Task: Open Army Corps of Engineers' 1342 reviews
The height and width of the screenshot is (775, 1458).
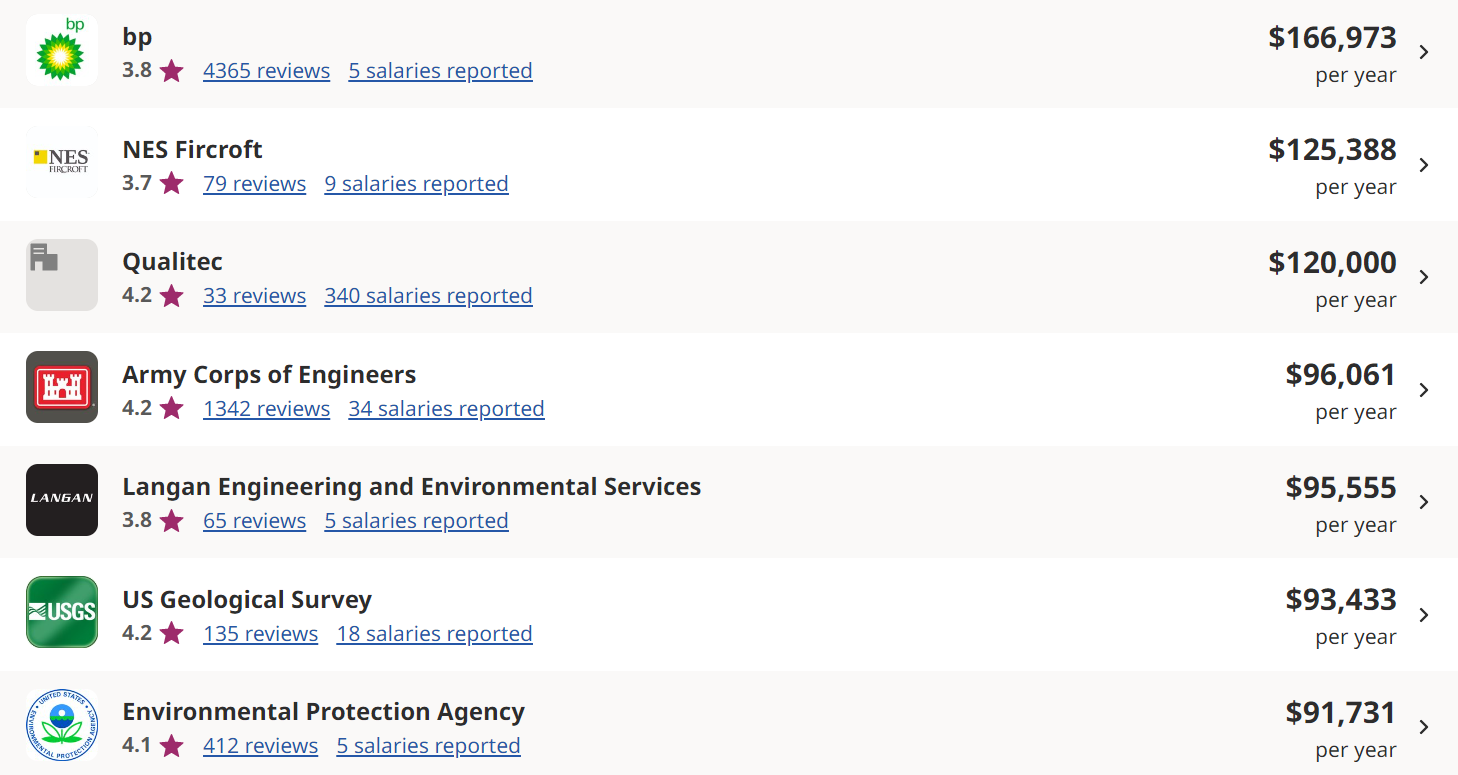Action: pyautogui.click(x=266, y=409)
